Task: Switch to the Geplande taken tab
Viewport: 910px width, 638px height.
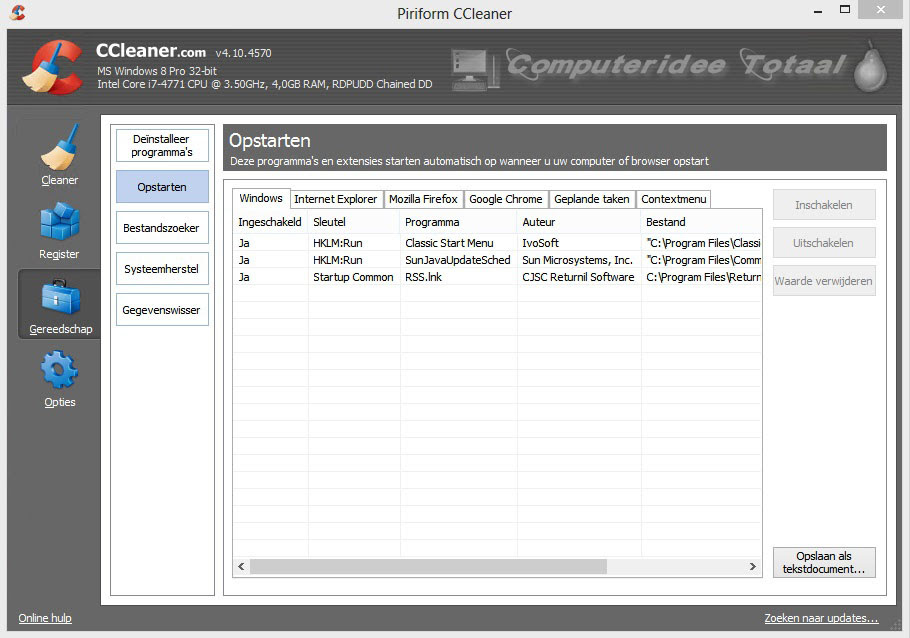Action: pos(591,199)
